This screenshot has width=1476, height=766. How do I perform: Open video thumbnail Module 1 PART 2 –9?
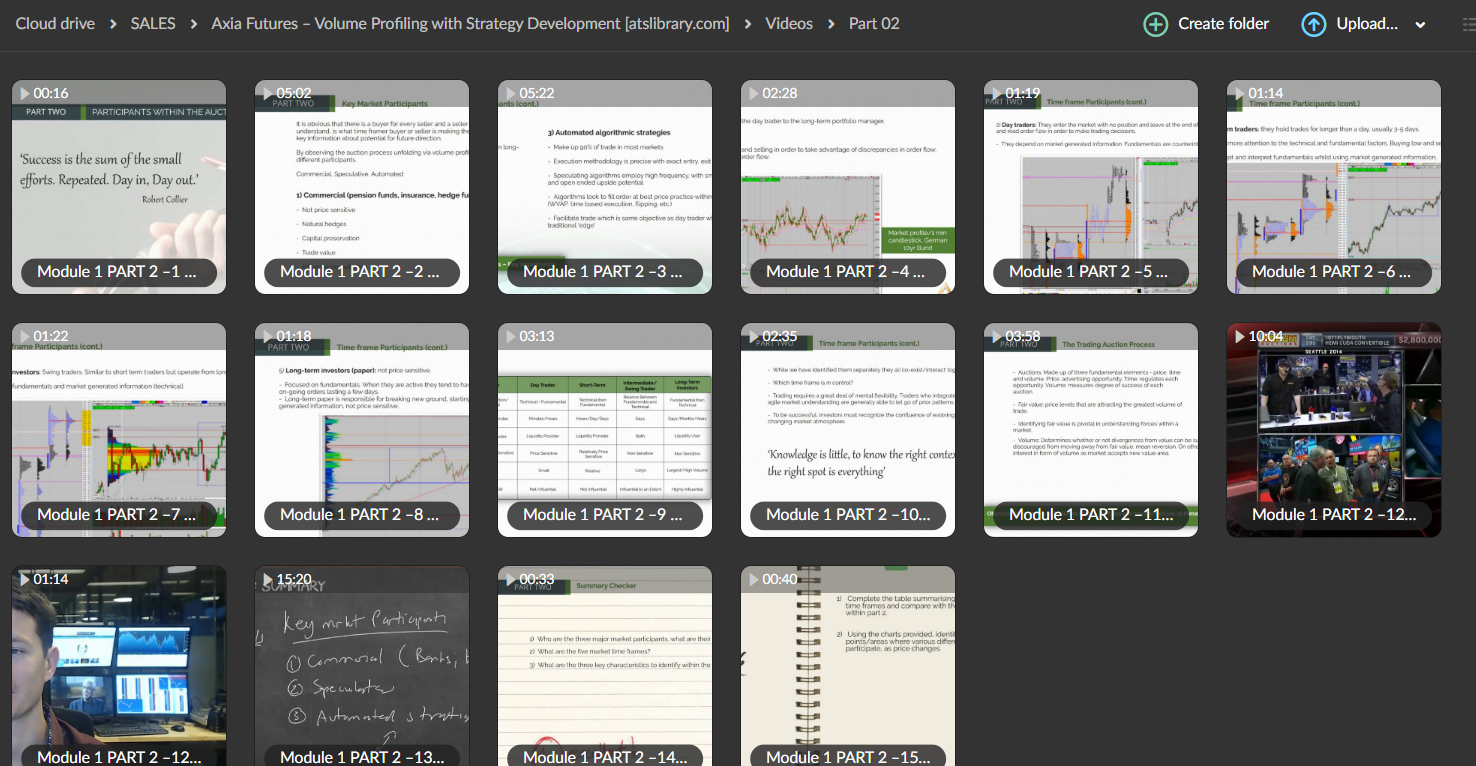tap(605, 430)
